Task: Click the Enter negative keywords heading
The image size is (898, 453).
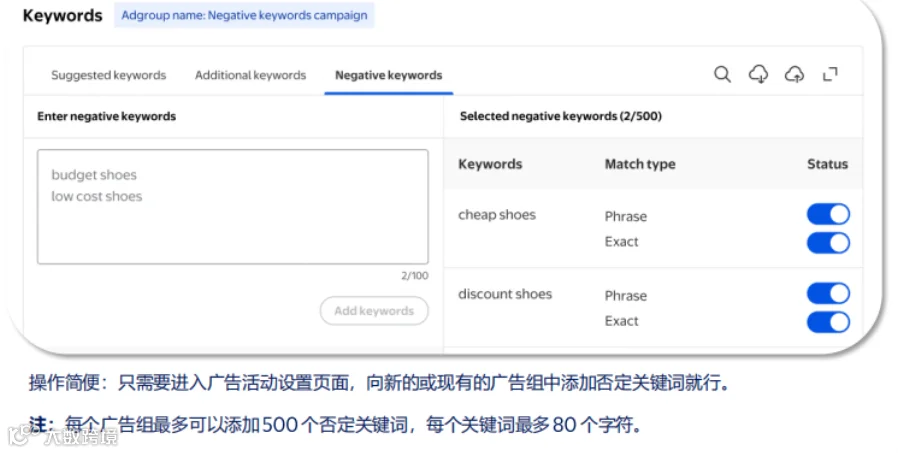Action: 107,116
